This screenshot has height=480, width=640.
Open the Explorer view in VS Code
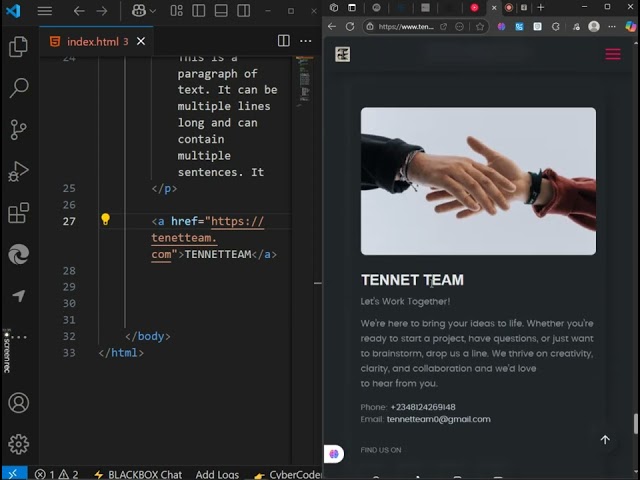click(18, 46)
